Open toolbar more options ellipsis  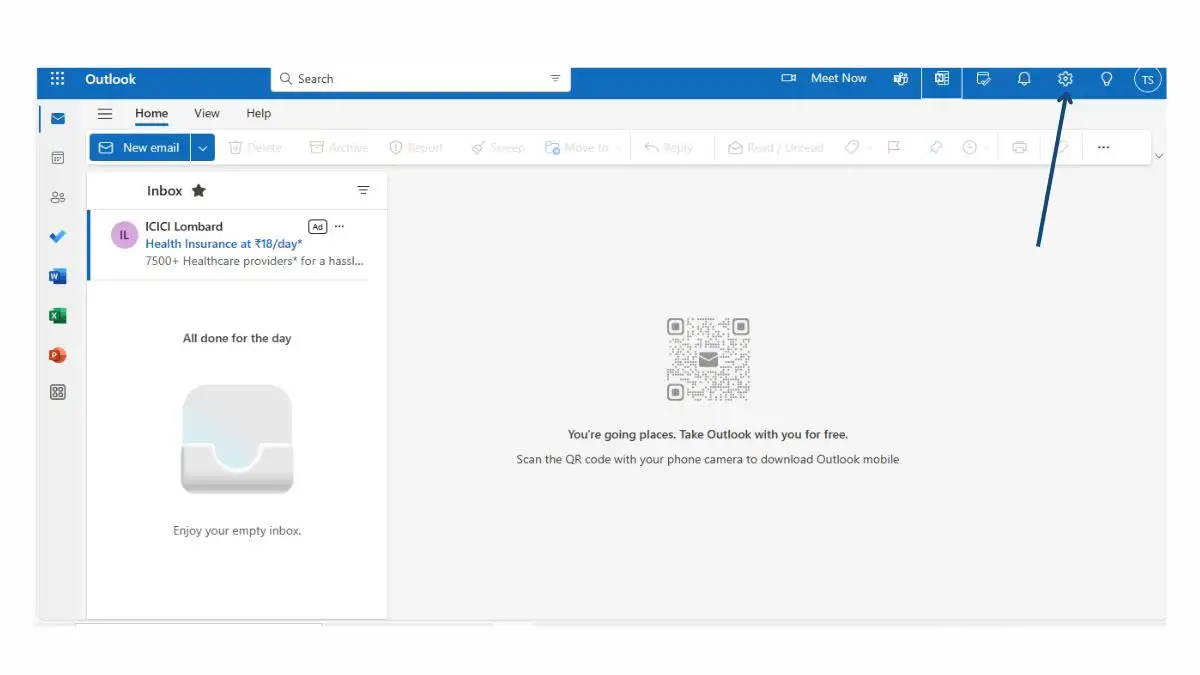[1103, 147]
